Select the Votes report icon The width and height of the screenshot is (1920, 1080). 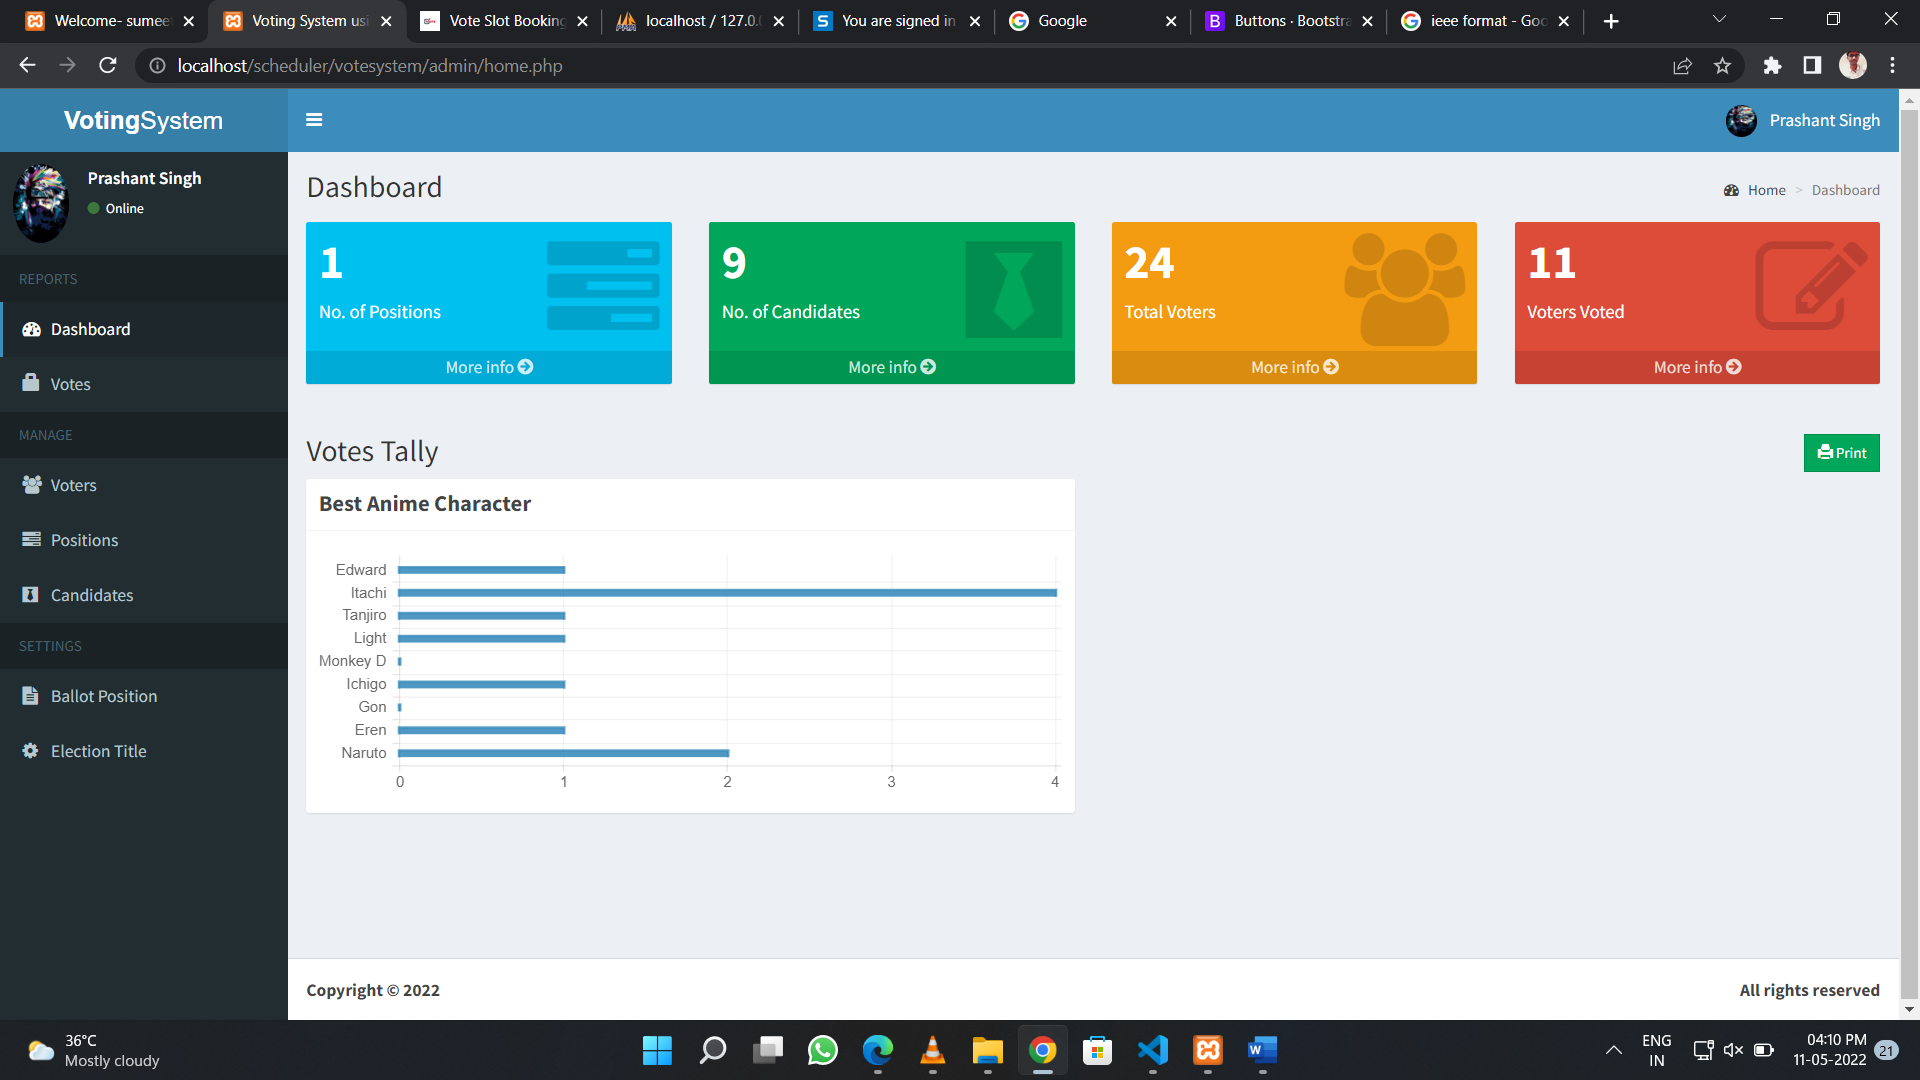30,384
